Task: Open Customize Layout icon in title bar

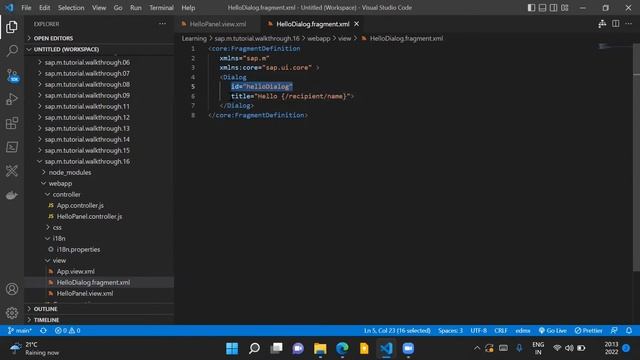Action: (x=564, y=8)
